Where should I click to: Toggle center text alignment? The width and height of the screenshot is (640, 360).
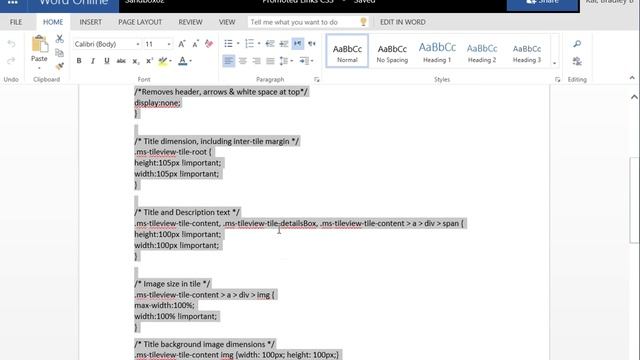pos(242,61)
